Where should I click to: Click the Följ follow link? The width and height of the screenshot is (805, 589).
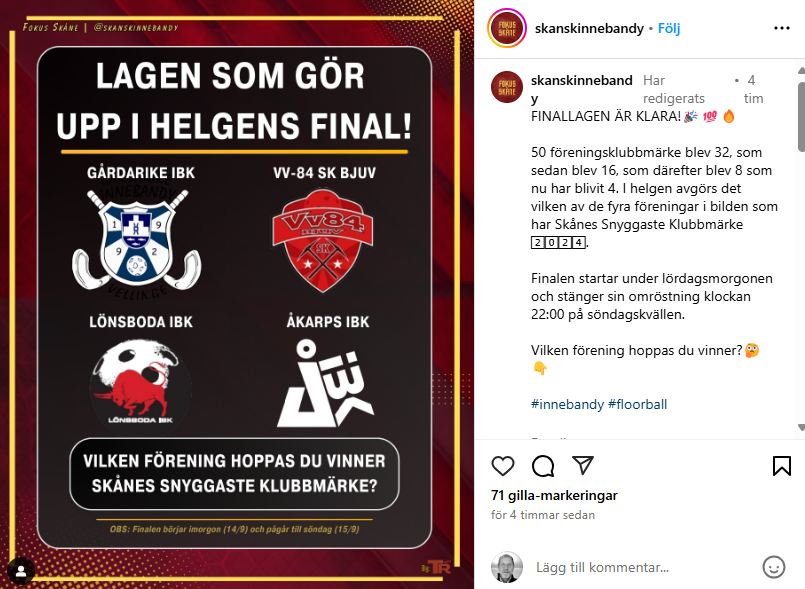pos(669,28)
